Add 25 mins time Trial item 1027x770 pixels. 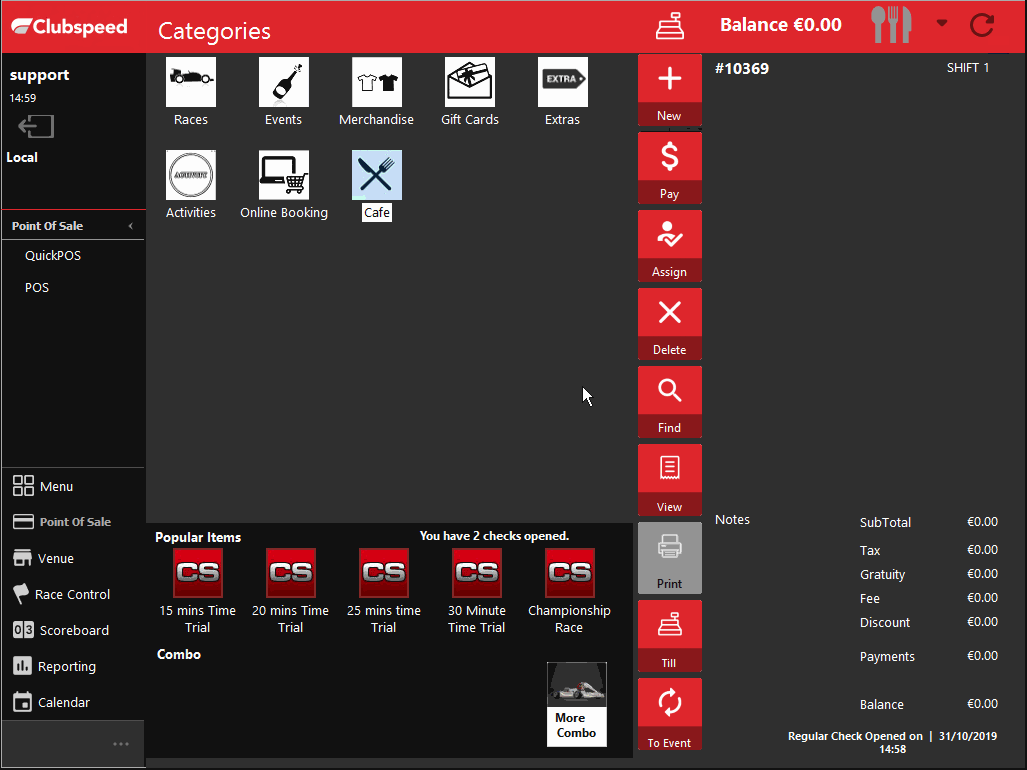(384, 592)
